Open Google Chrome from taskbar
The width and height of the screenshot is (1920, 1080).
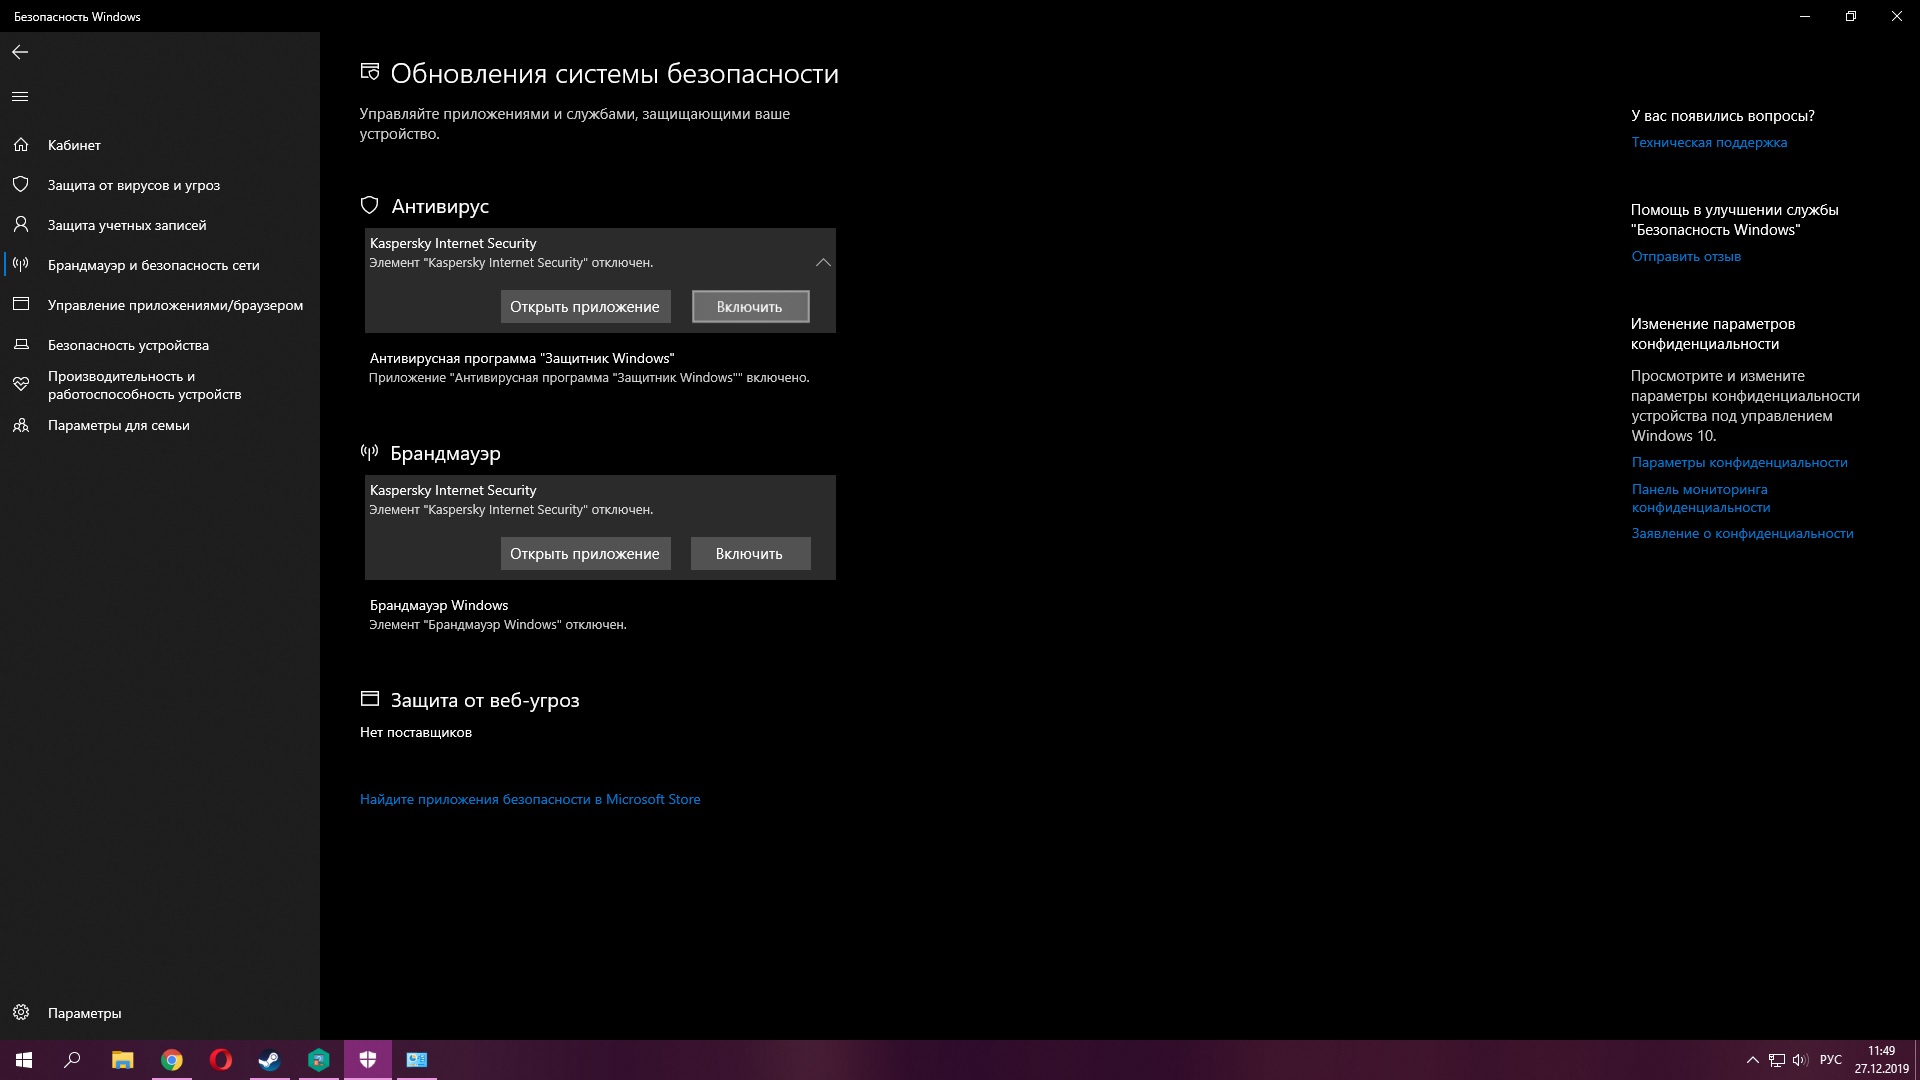(172, 1060)
